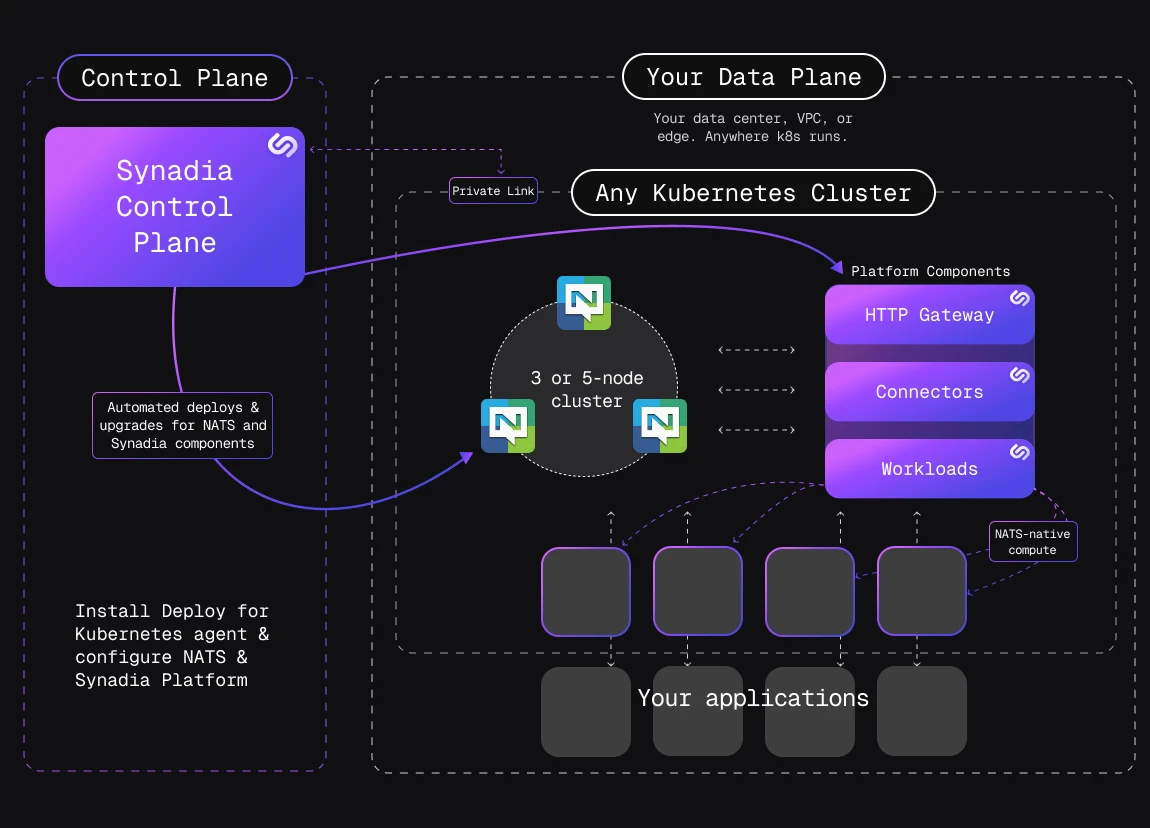Click the Automated deploys & upgrades label
Viewport: 1150px width, 828px height.
183,425
